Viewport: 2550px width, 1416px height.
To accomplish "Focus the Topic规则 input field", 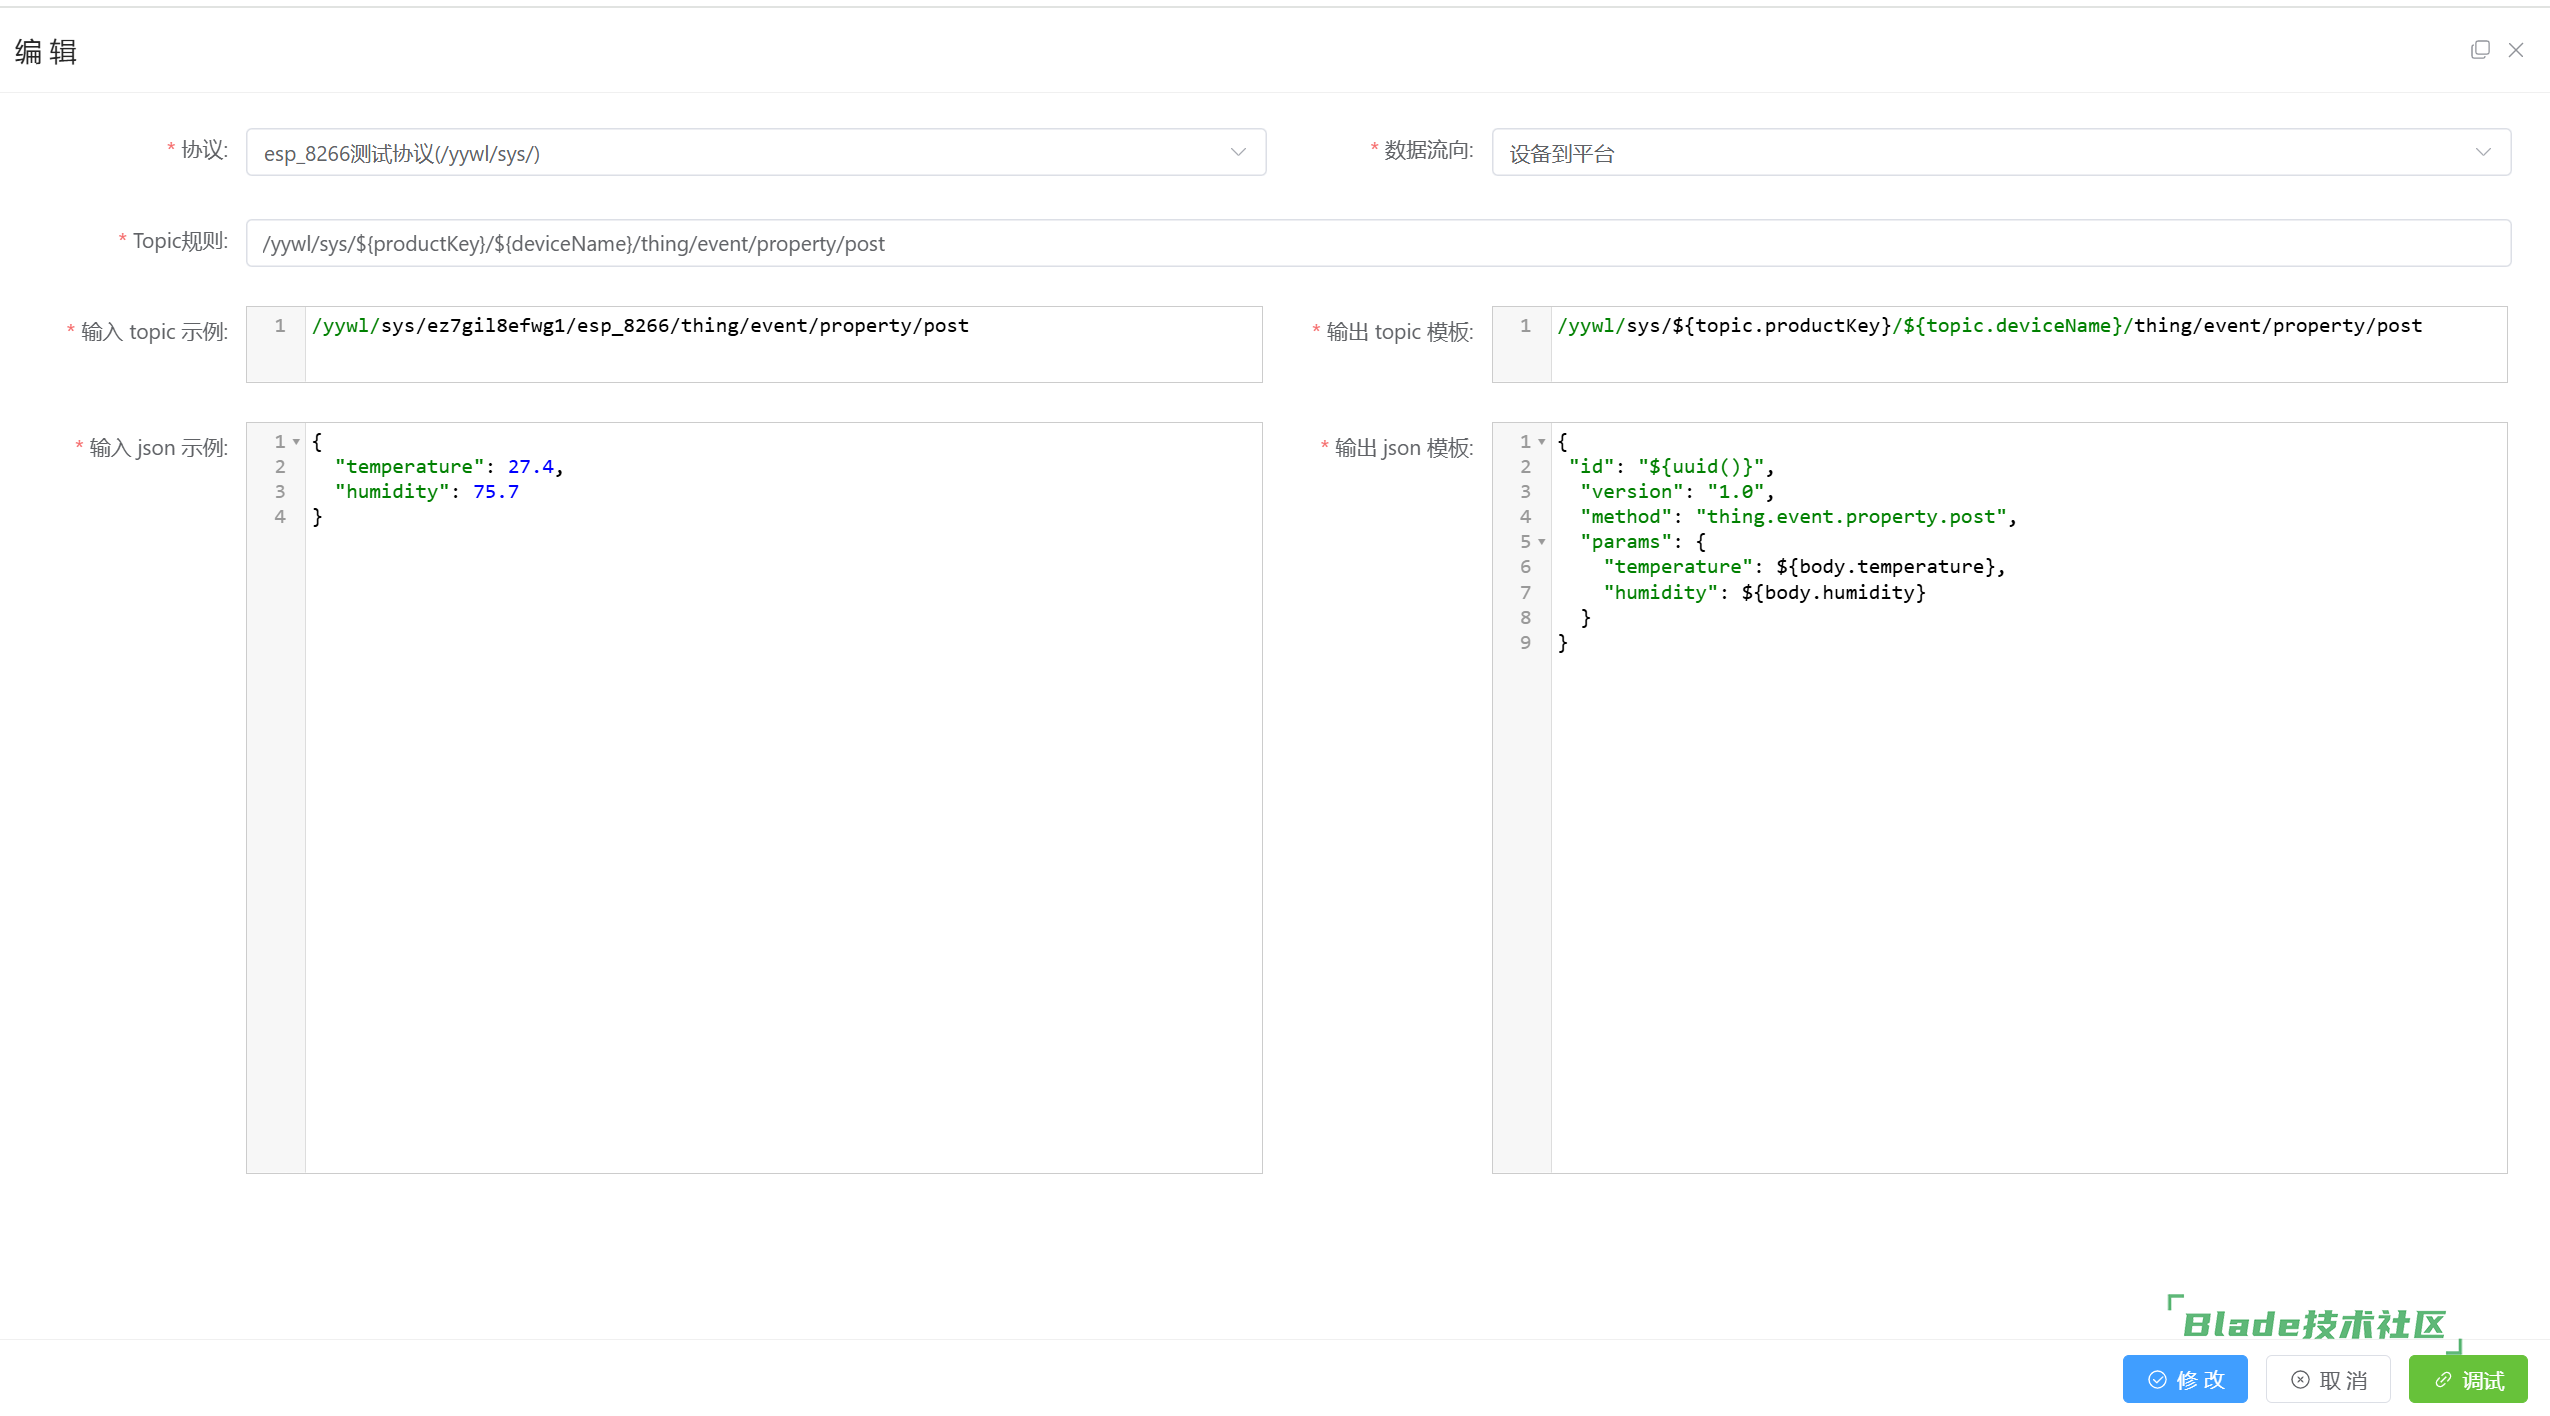I will [x=1378, y=243].
